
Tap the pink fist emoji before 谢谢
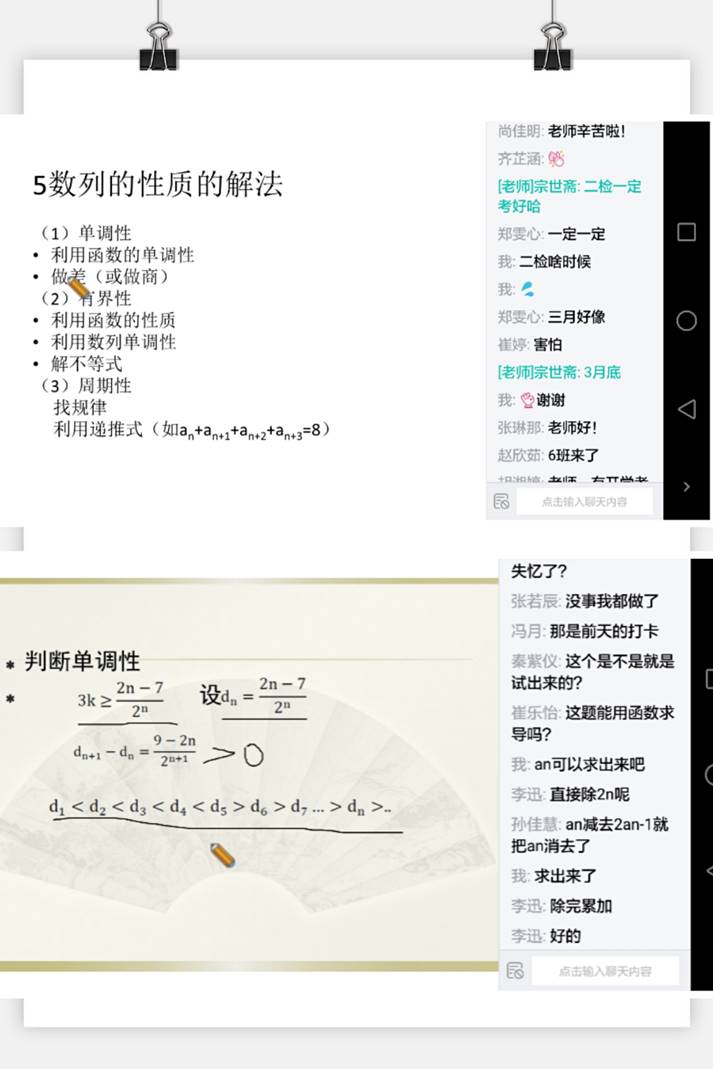point(527,400)
